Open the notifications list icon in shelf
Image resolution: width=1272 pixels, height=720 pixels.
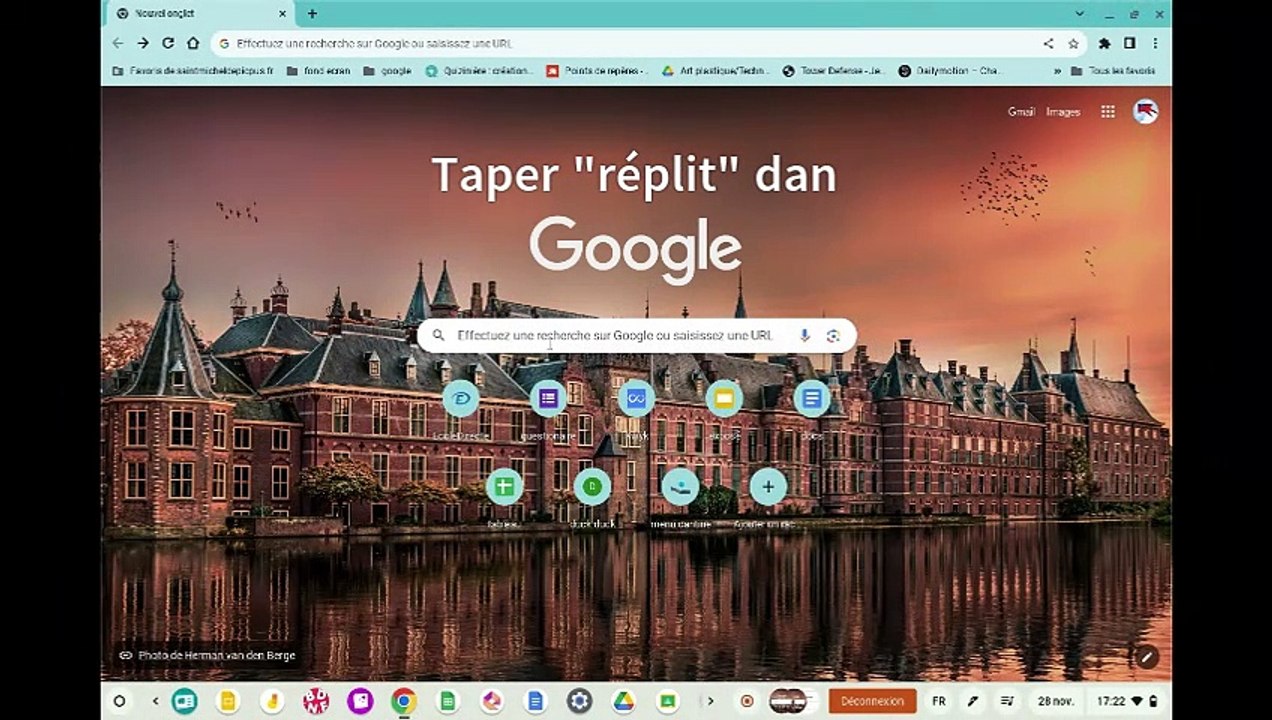click(x=1007, y=701)
